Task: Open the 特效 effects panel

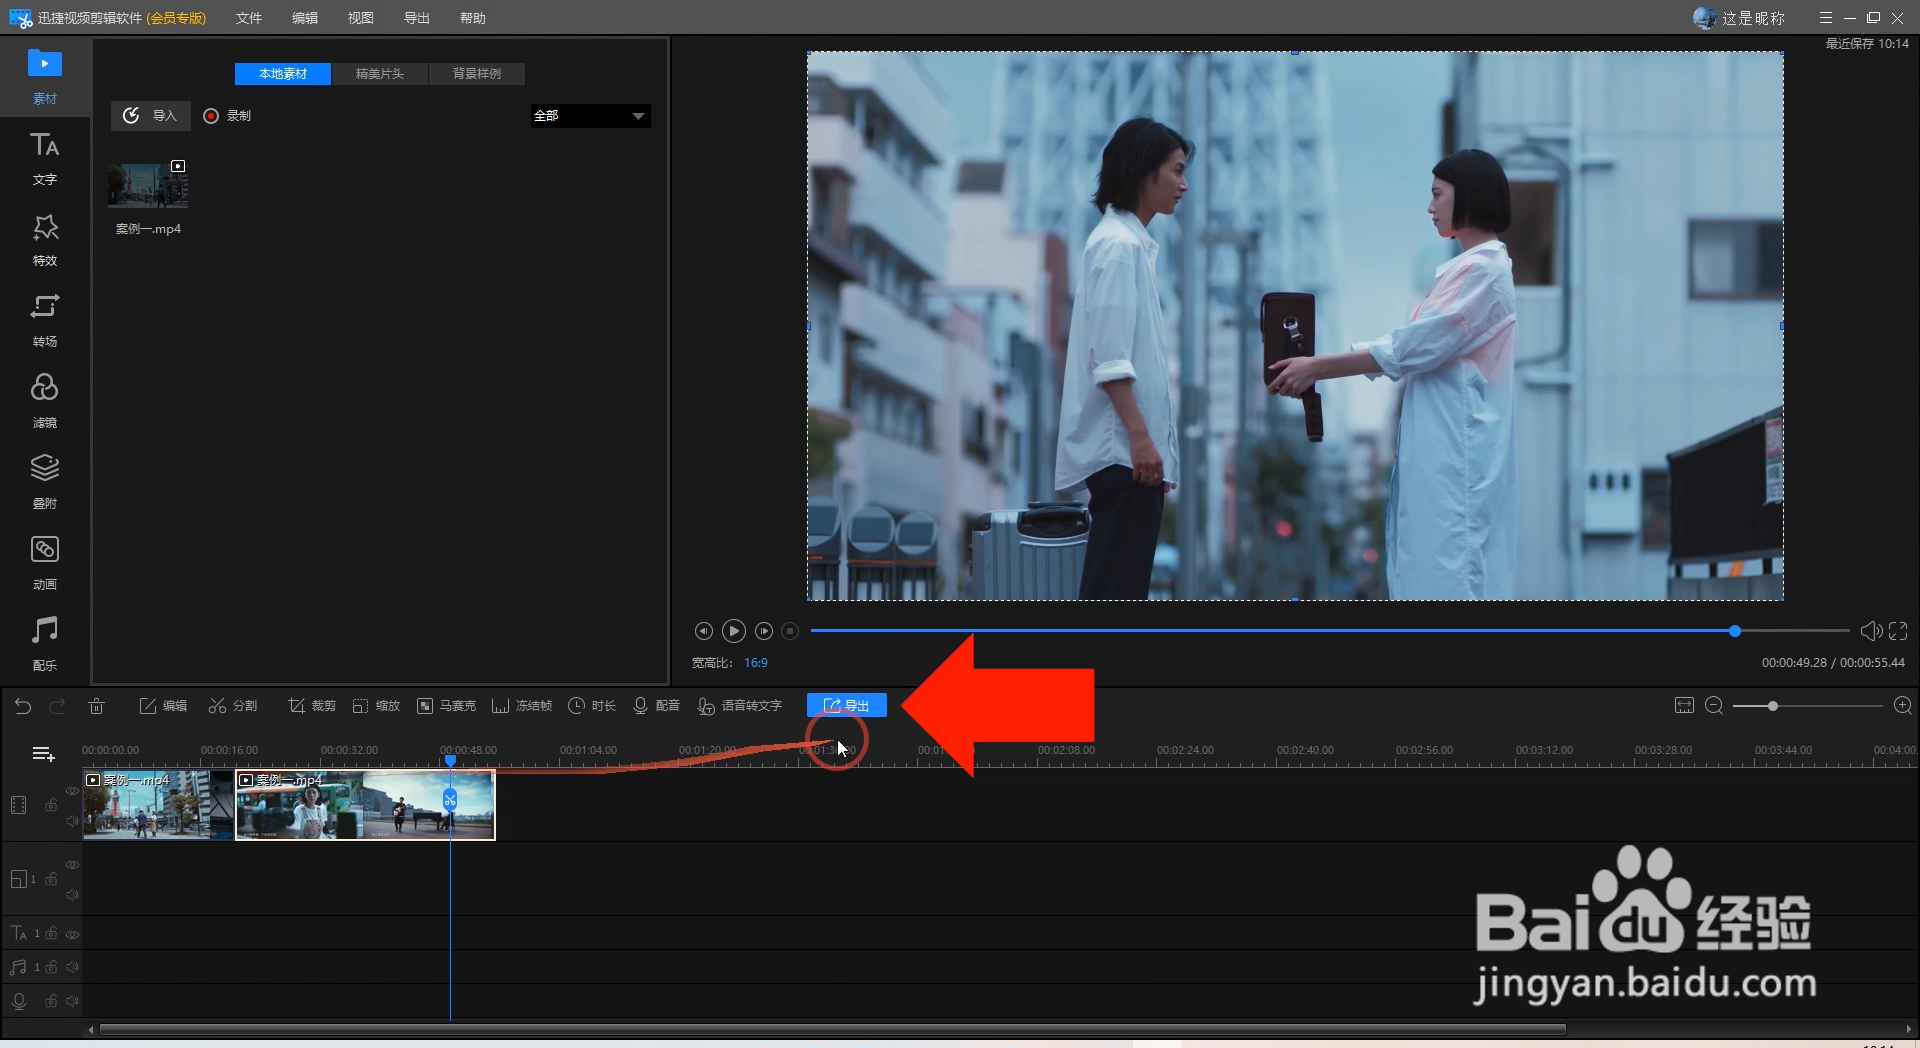Action: (x=44, y=239)
